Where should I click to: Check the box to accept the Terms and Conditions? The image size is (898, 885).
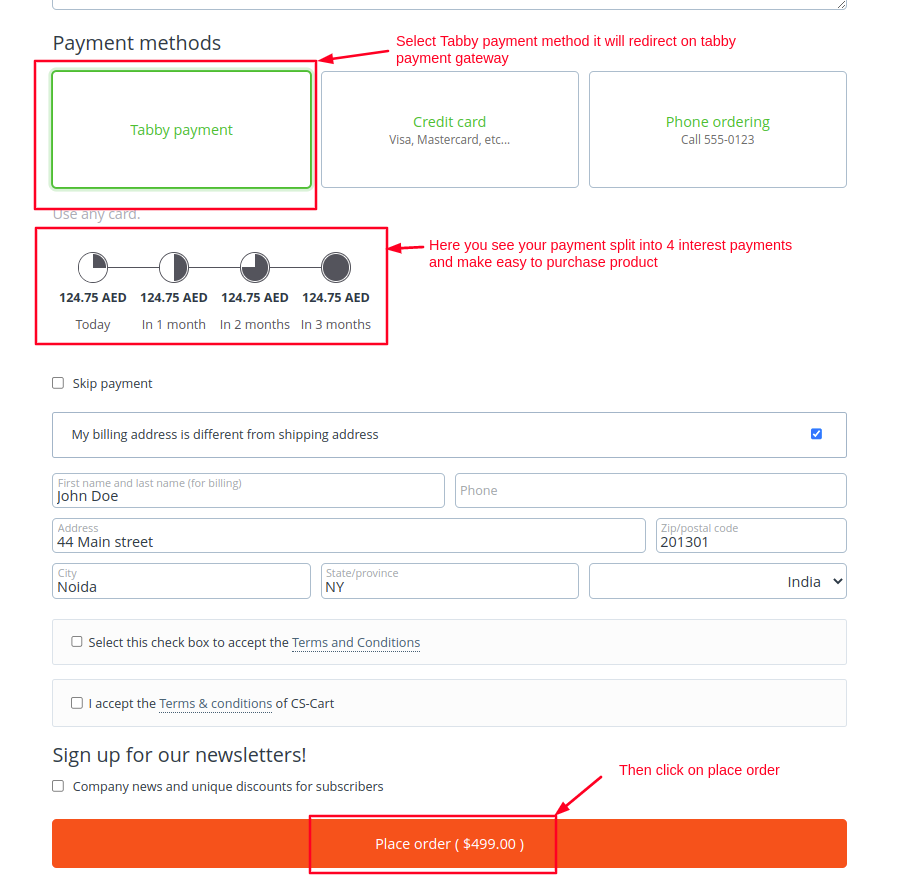77,641
